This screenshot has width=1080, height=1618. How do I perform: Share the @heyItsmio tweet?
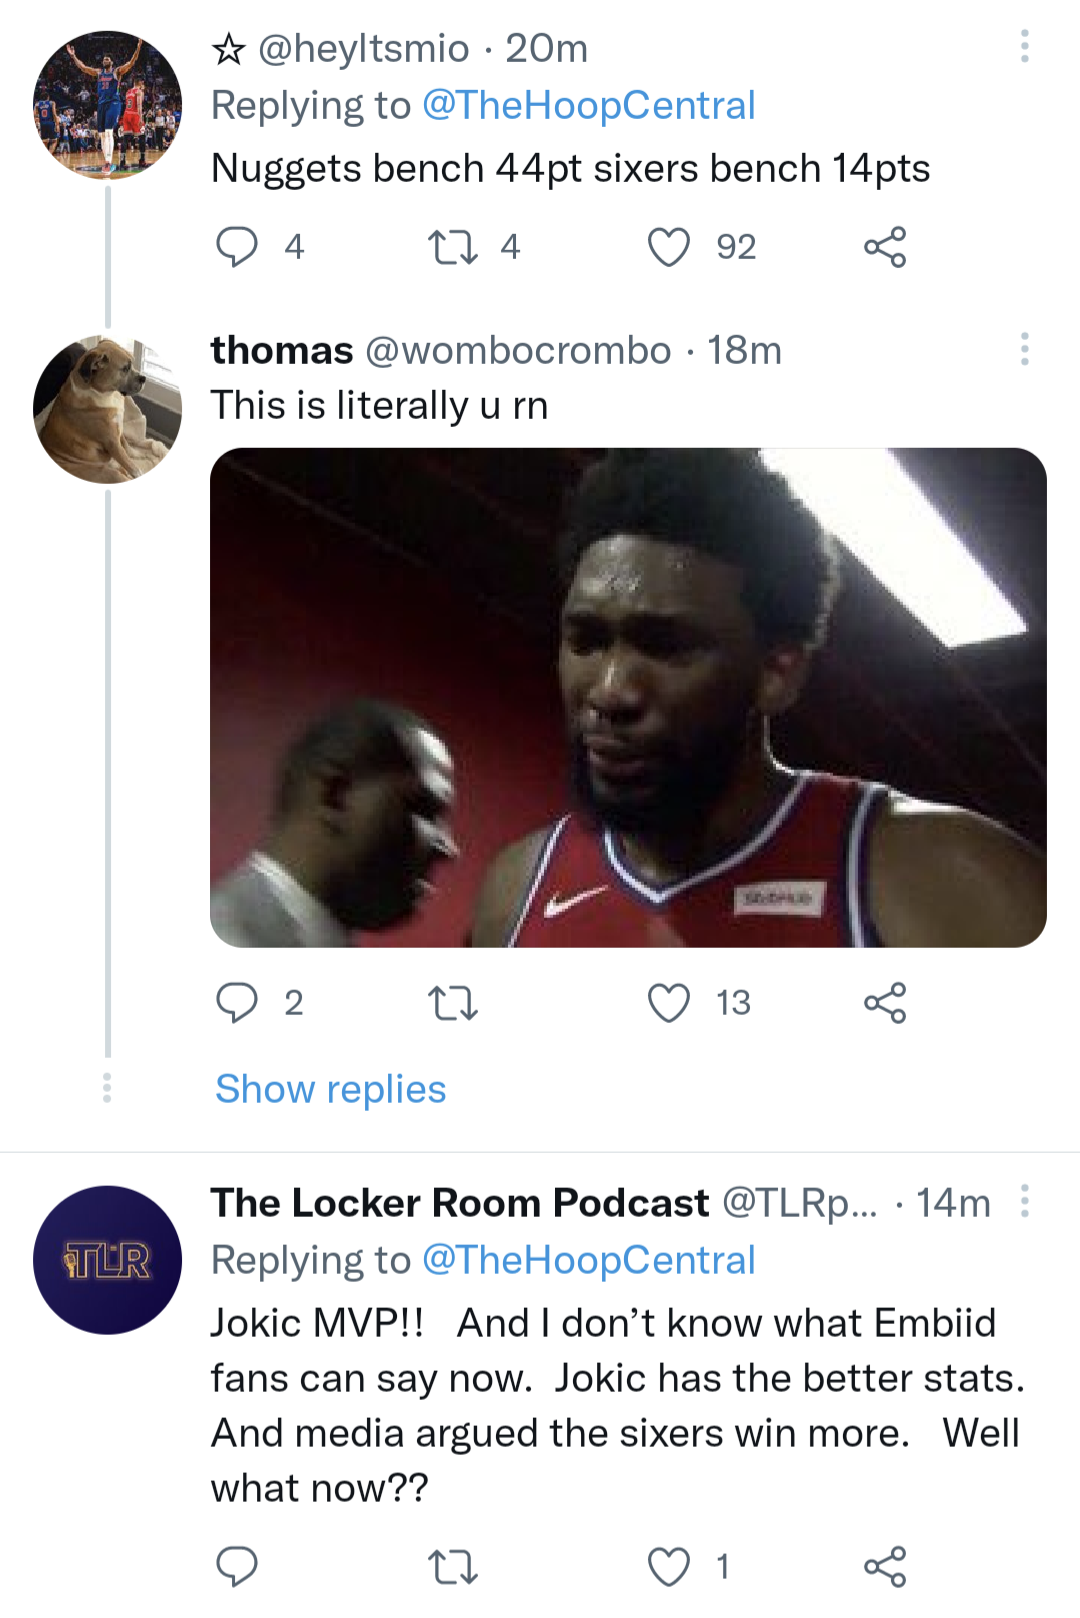pyautogui.click(x=885, y=247)
